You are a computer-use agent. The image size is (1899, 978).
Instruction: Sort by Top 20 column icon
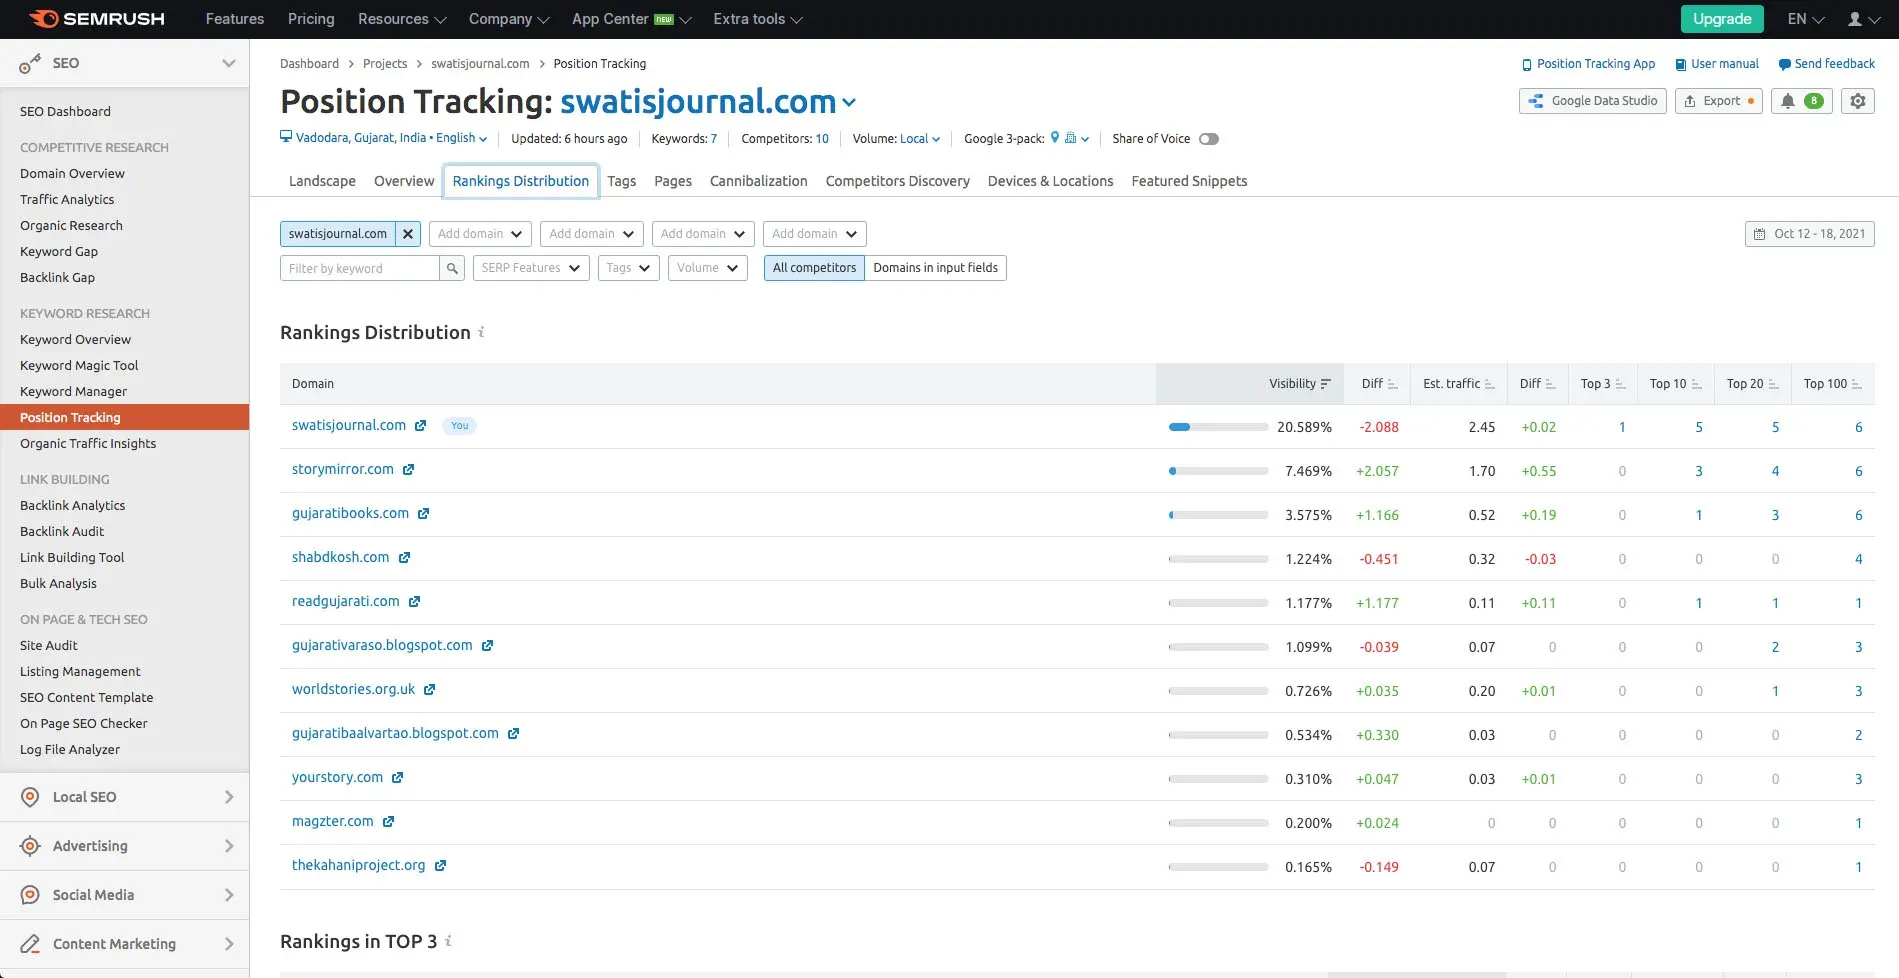pos(1773,384)
